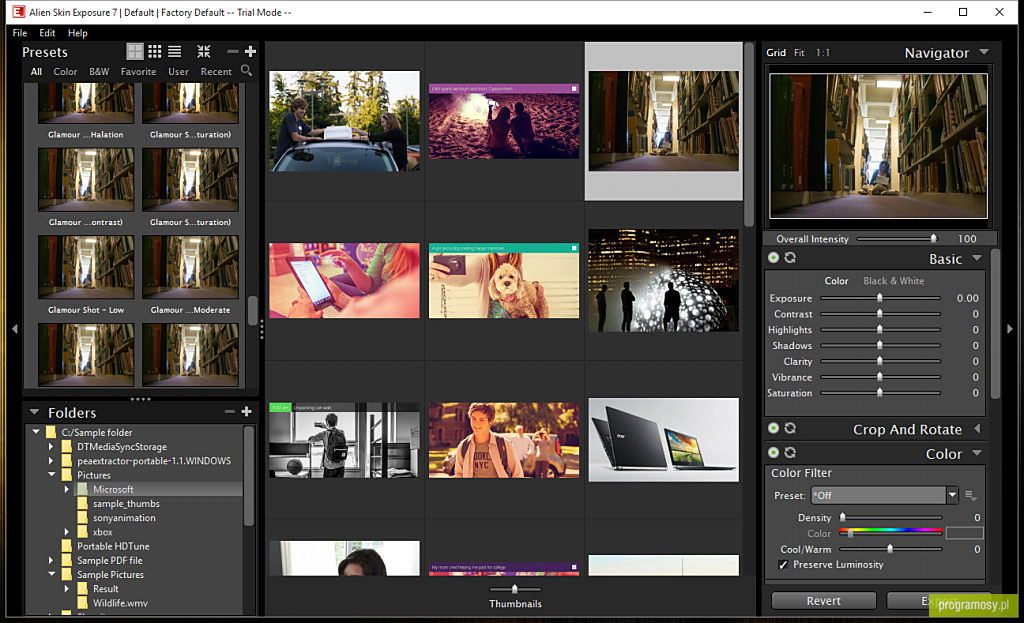Select Color mode in Basic panel
The width and height of the screenshot is (1024, 623).
[836, 281]
